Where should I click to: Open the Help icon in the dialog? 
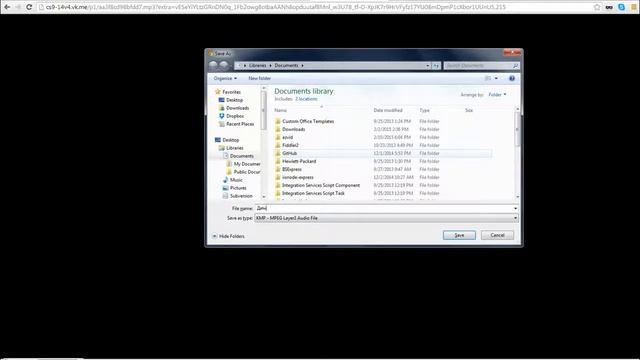pyautogui.click(x=511, y=78)
